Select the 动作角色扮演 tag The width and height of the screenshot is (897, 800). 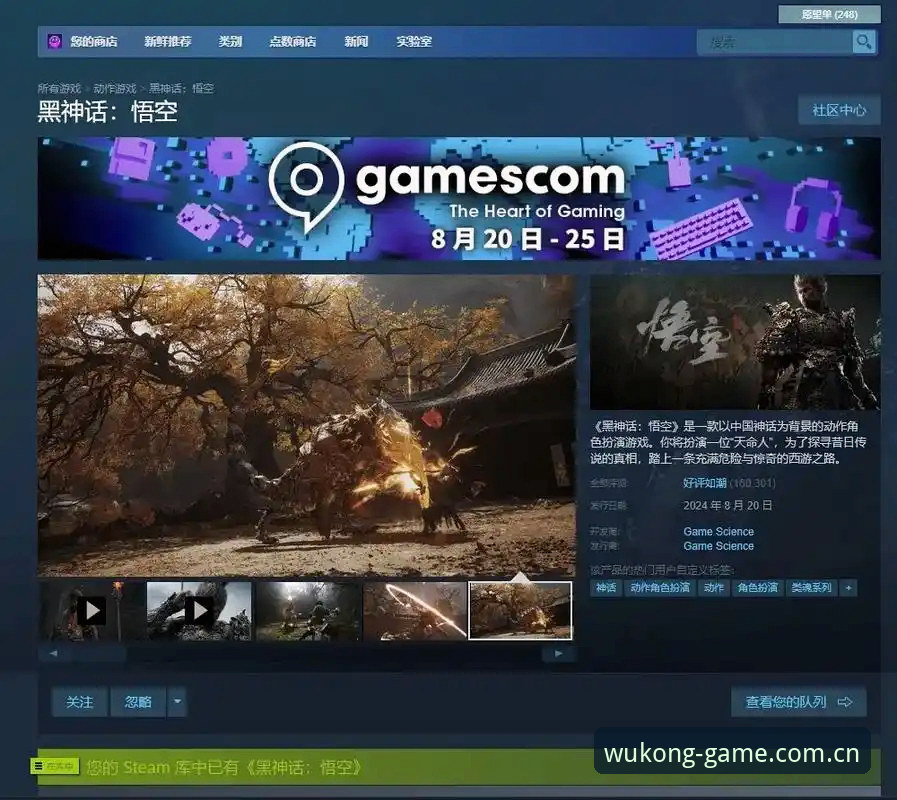pos(660,588)
